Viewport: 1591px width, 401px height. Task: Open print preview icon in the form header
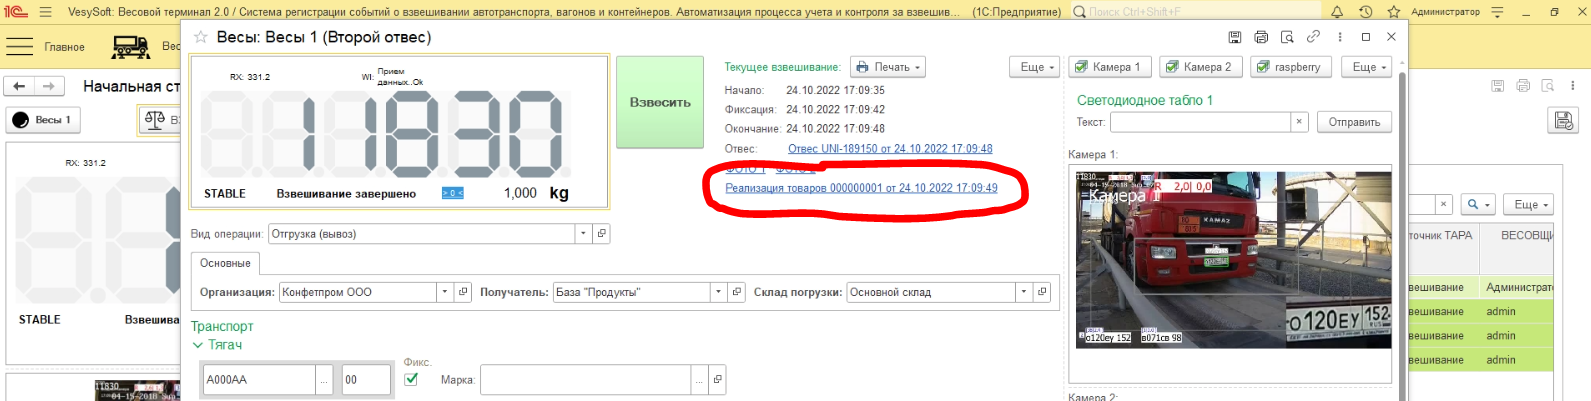[1287, 37]
